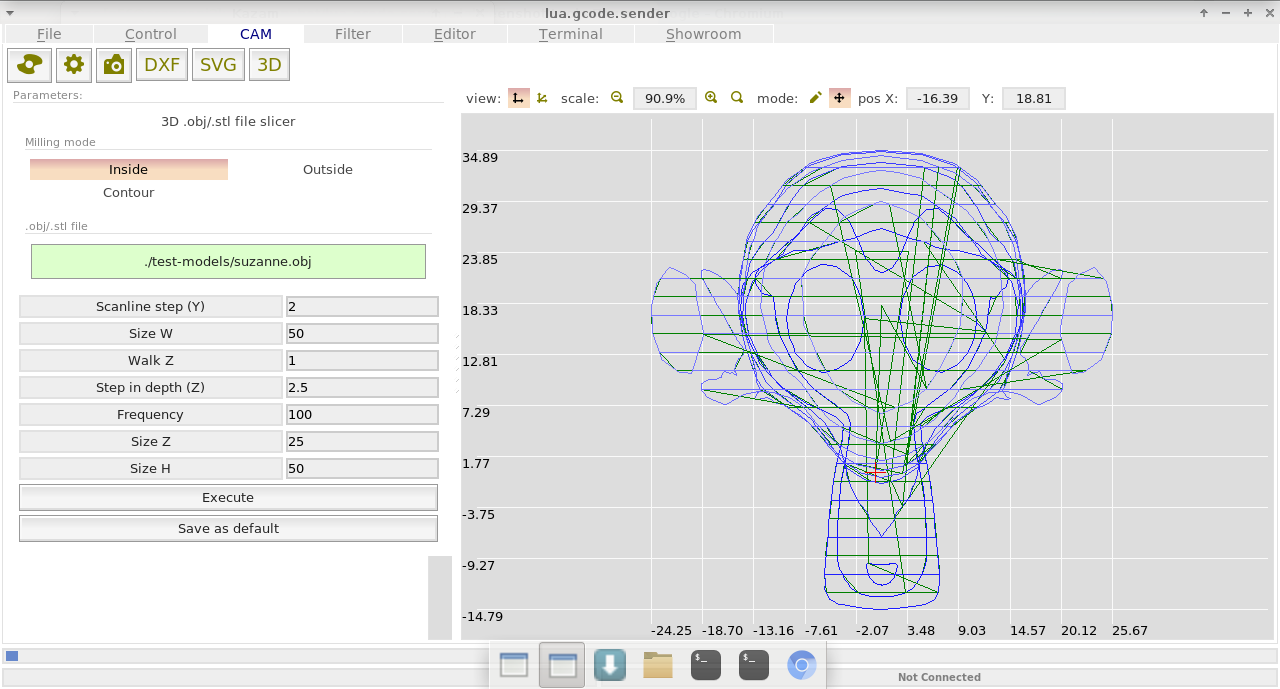Click the pos Y value field

point(1034,99)
